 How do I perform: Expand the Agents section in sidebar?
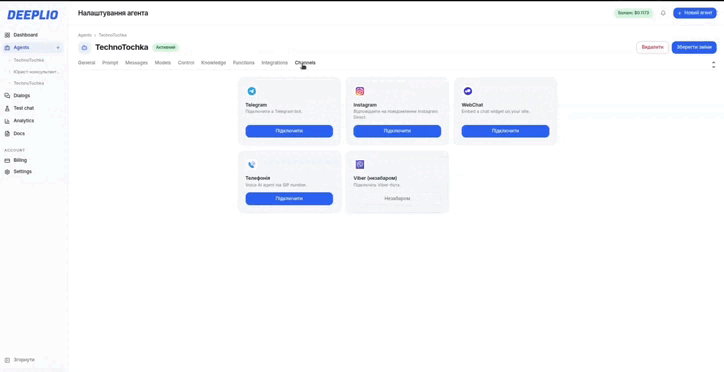point(21,48)
